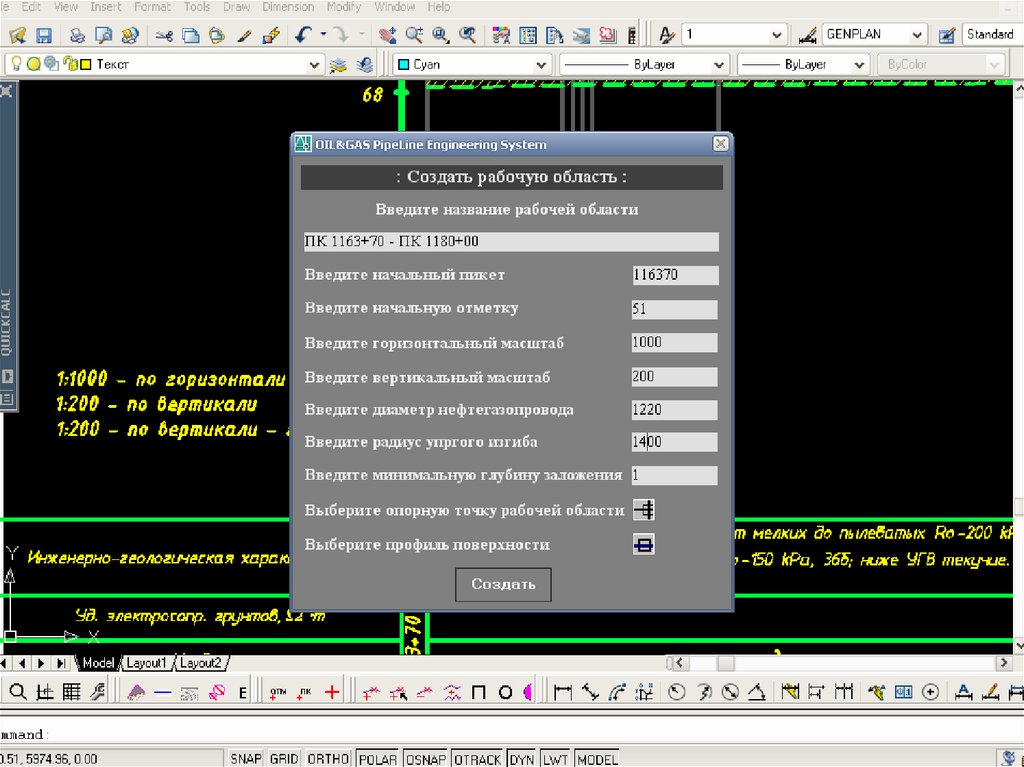Viewport: 1024px width, 767px height.
Task: Toggle DYN dynamic input in status bar
Action: tap(522, 759)
